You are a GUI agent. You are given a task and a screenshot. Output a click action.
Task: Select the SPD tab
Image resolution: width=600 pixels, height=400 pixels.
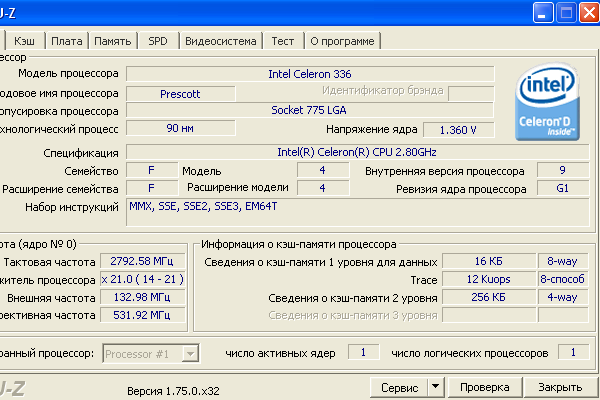(158, 41)
